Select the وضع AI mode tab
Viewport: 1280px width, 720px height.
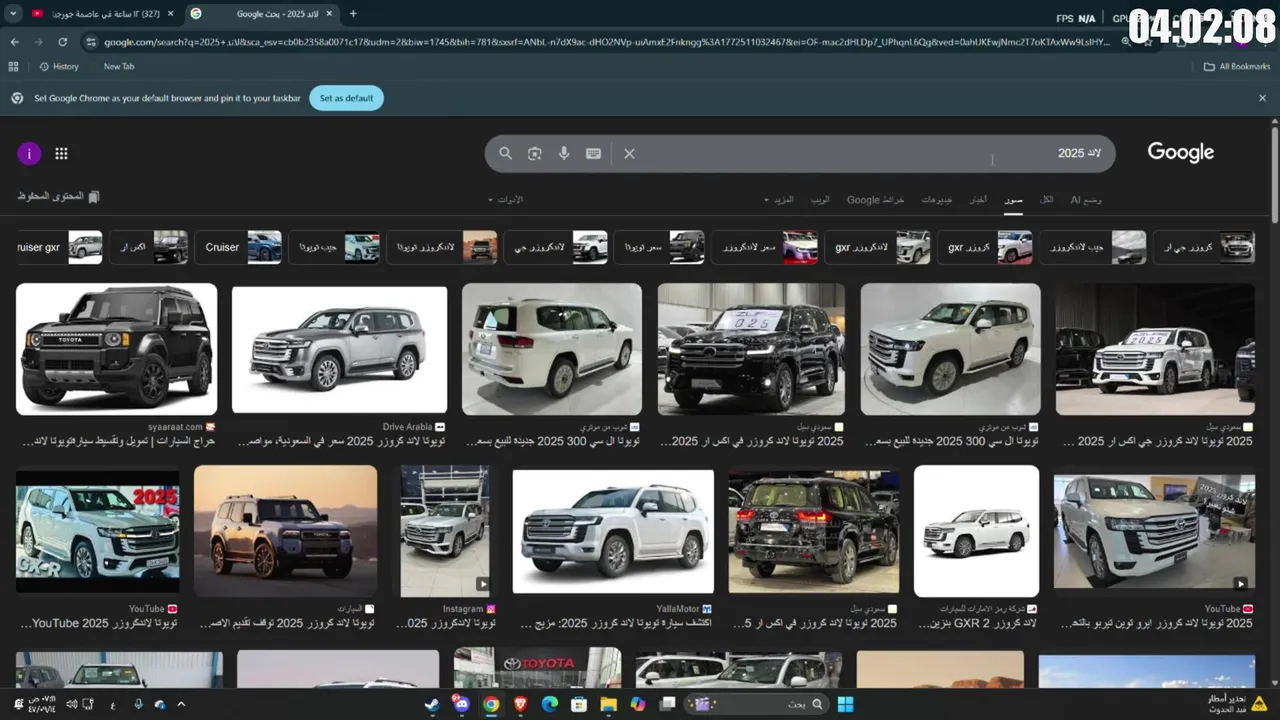click(1086, 200)
